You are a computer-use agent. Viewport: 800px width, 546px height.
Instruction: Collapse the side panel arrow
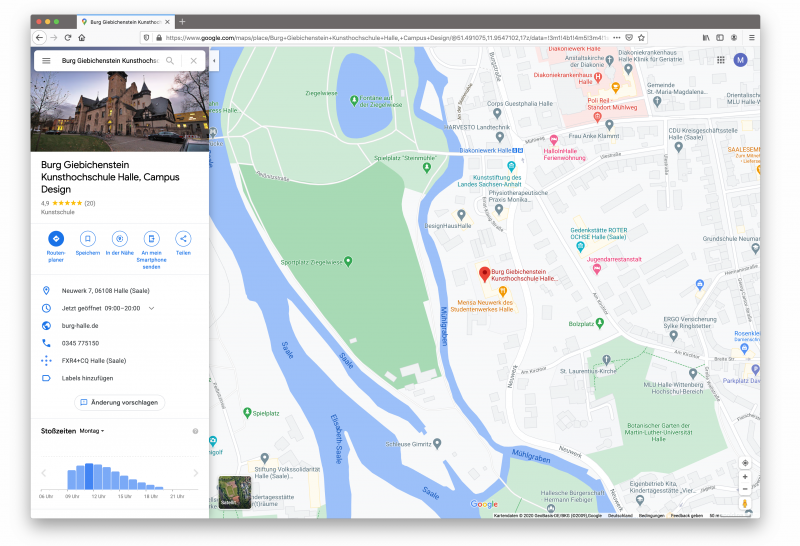214,61
